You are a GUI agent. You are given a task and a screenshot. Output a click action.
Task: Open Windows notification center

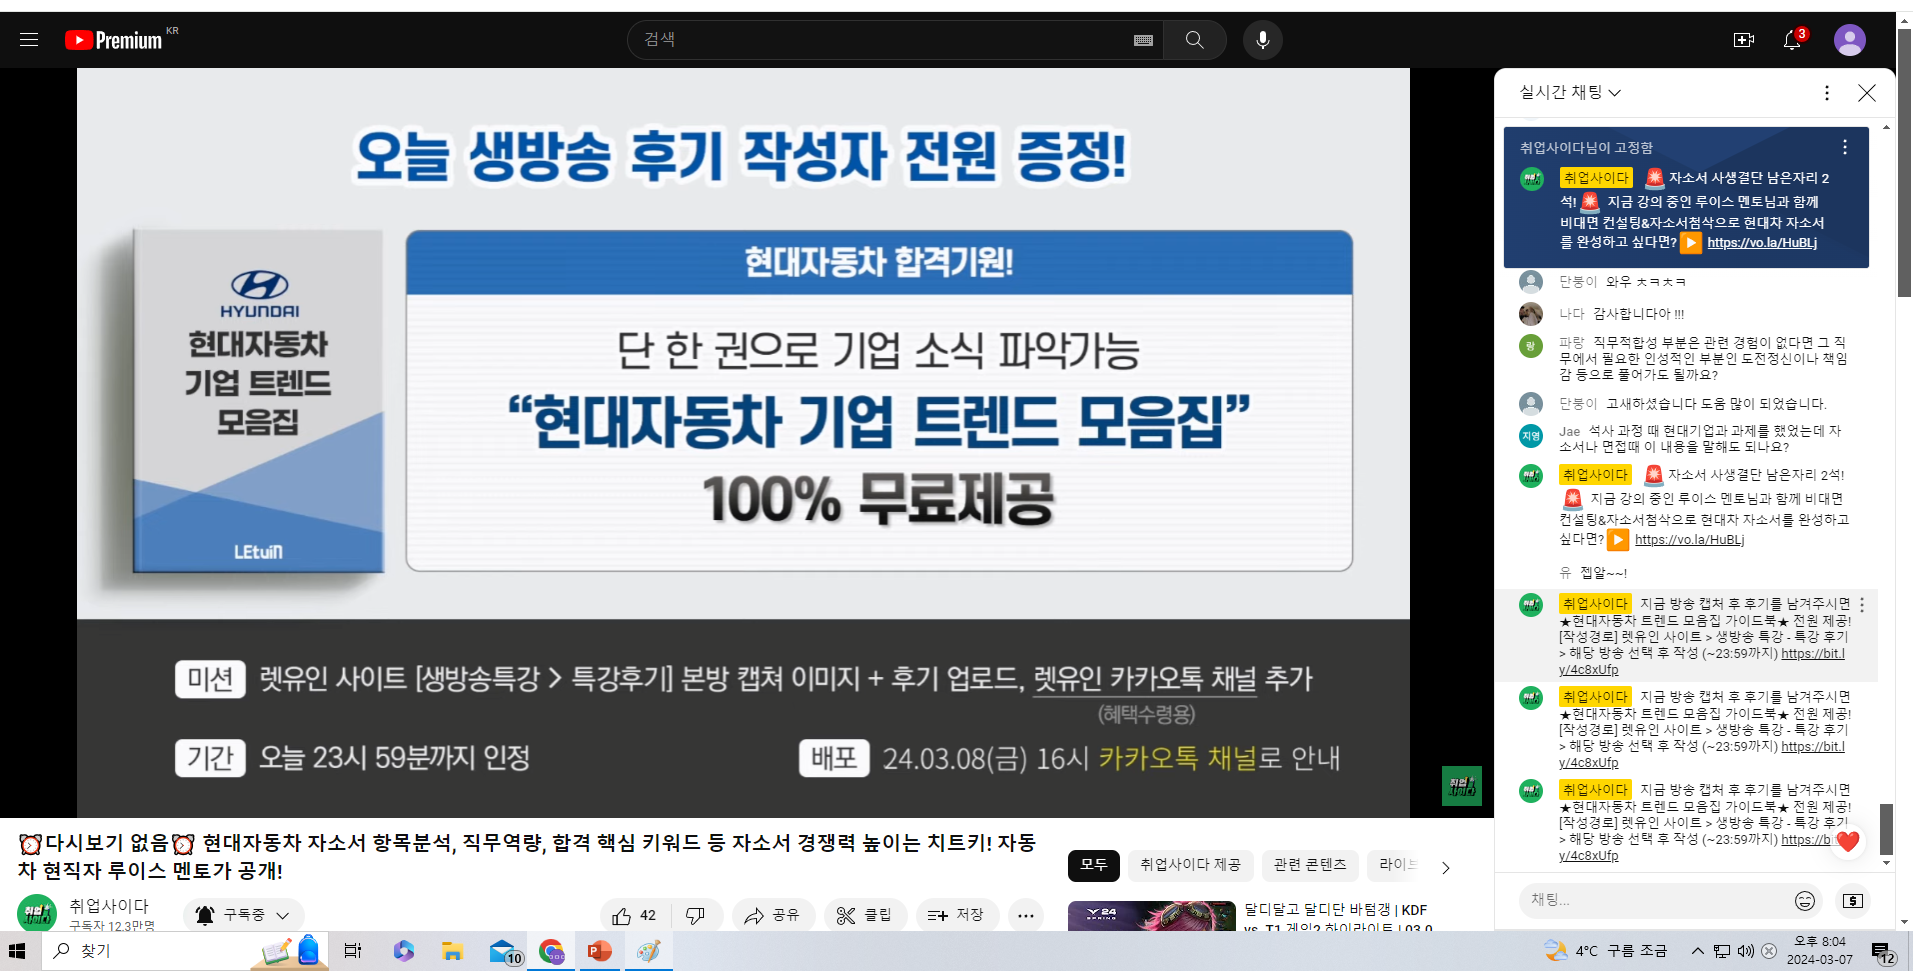(x=1883, y=952)
